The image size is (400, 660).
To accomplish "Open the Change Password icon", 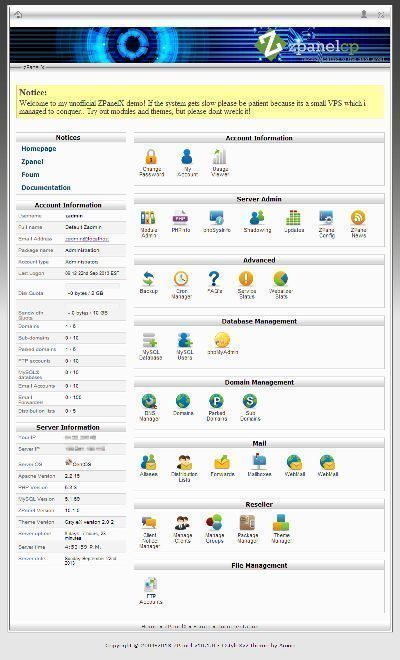I will 151,157.
